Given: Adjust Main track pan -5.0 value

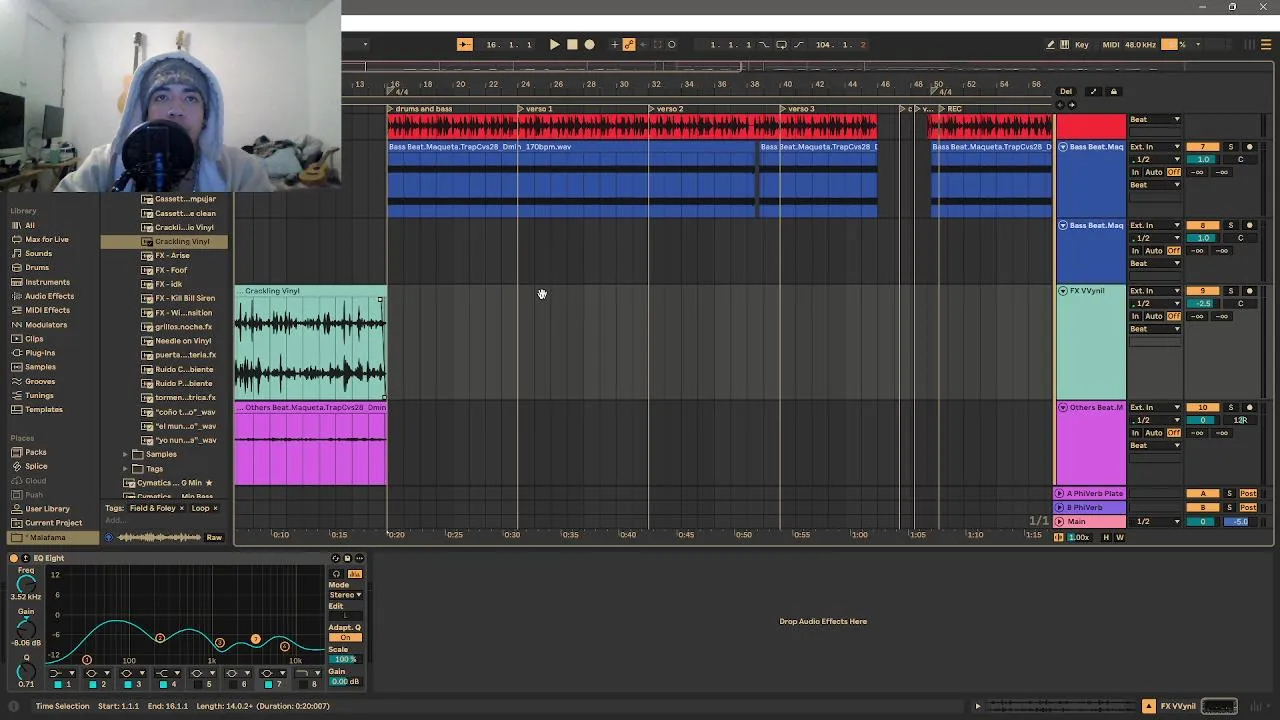Looking at the screenshot, I should pyautogui.click(x=1240, y=521).
